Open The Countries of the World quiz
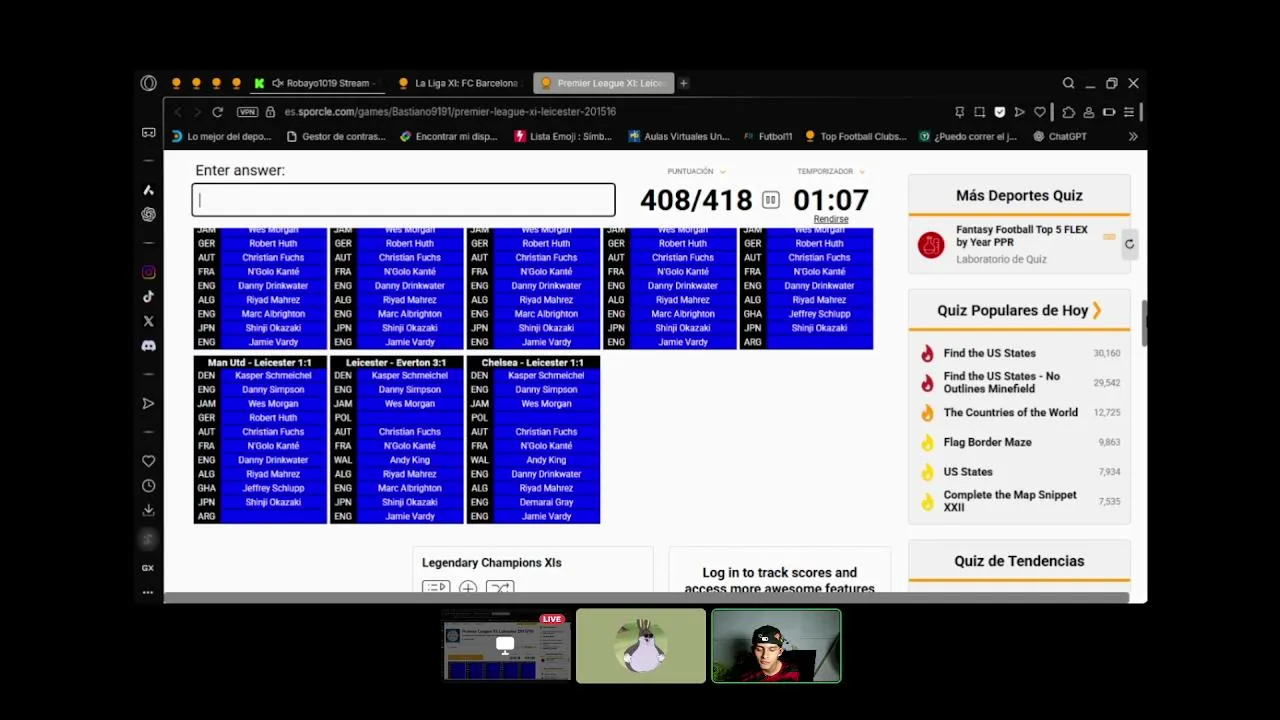Viewport: 1280px width, 720px height. pyautogui.click(x=1011, y=412)
